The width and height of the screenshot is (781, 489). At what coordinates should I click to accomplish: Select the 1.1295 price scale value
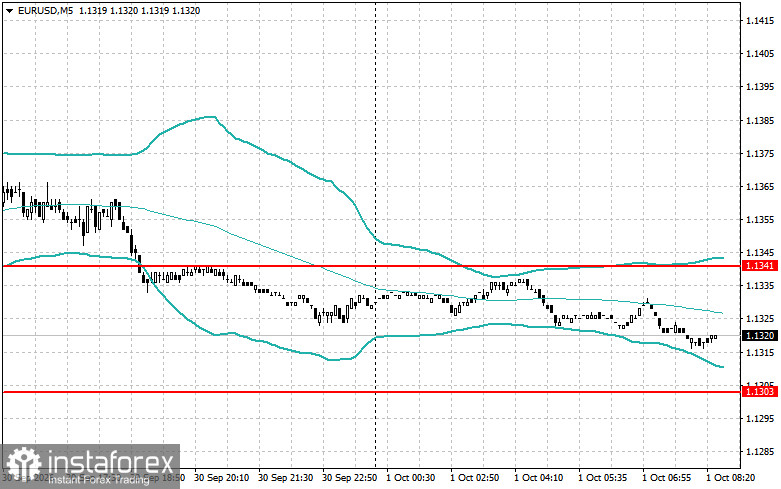coord(760,419)
